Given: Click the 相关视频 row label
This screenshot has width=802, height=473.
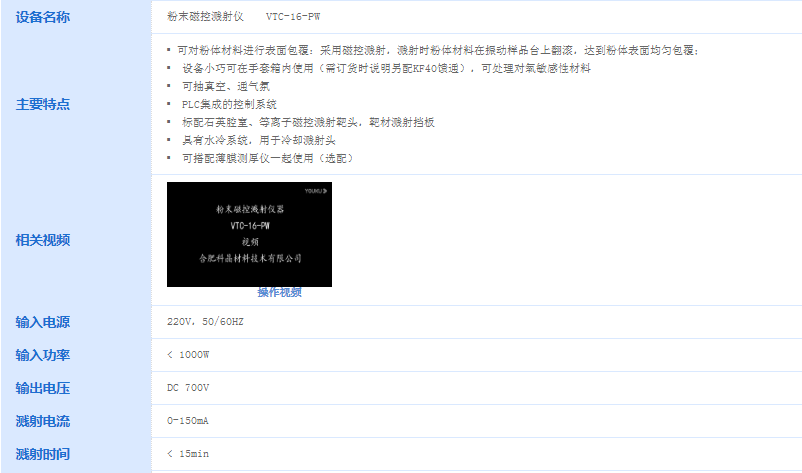Looking at the screenshot, I should pos(42,240).
